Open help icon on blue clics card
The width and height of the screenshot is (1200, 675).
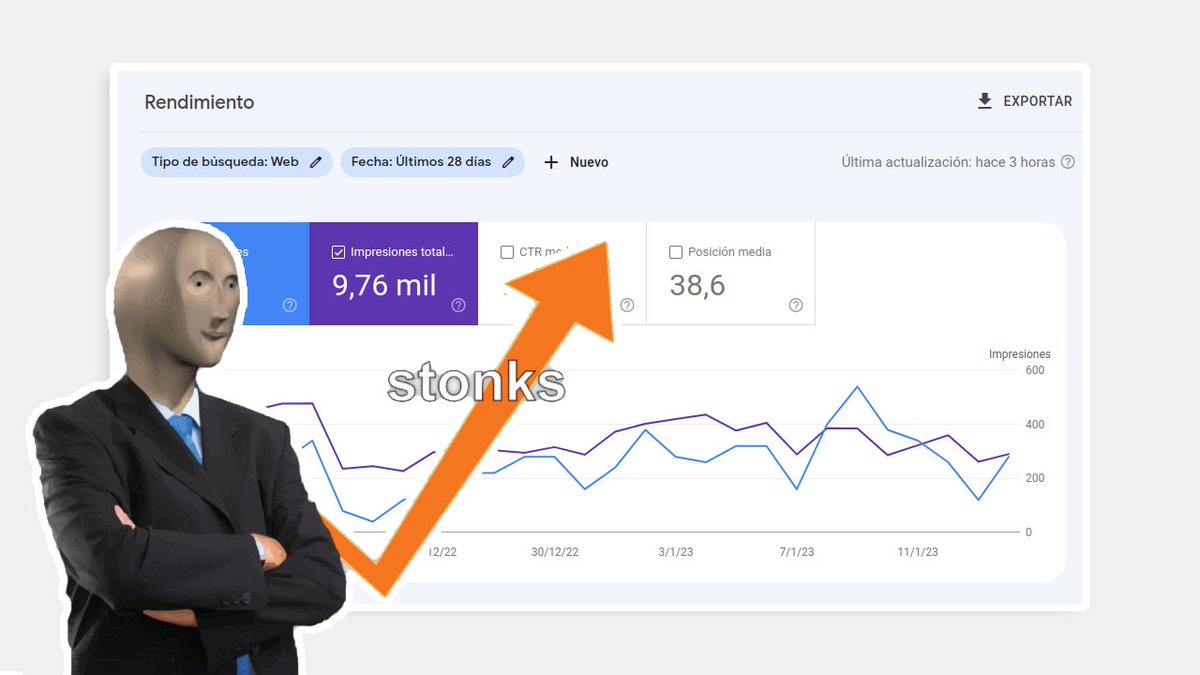(290, 305)
